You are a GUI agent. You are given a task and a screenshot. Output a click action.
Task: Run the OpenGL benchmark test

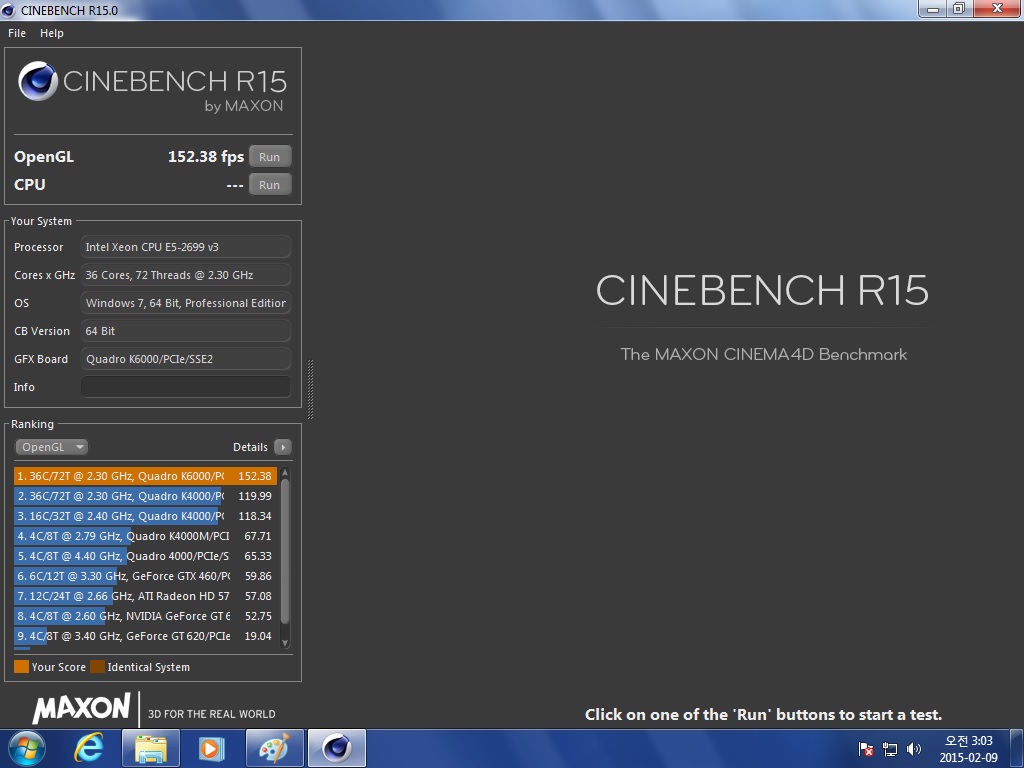click(270, 157)
